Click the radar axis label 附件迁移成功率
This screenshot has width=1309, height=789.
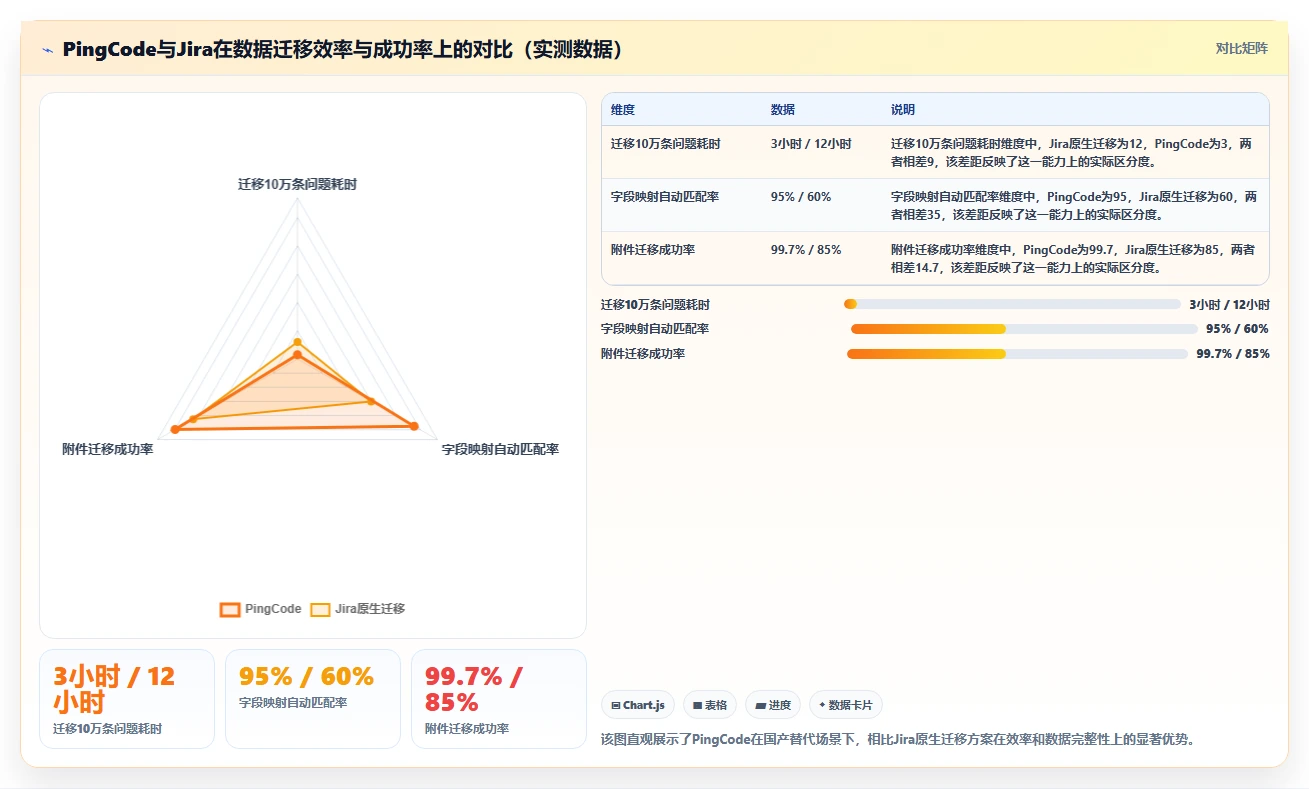coord(108,449)
